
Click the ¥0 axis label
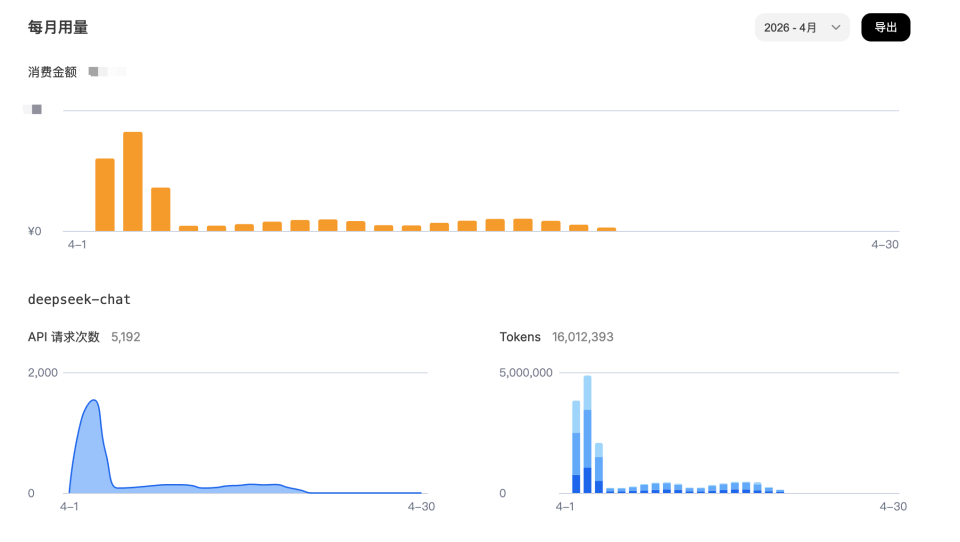coord(33,231)
